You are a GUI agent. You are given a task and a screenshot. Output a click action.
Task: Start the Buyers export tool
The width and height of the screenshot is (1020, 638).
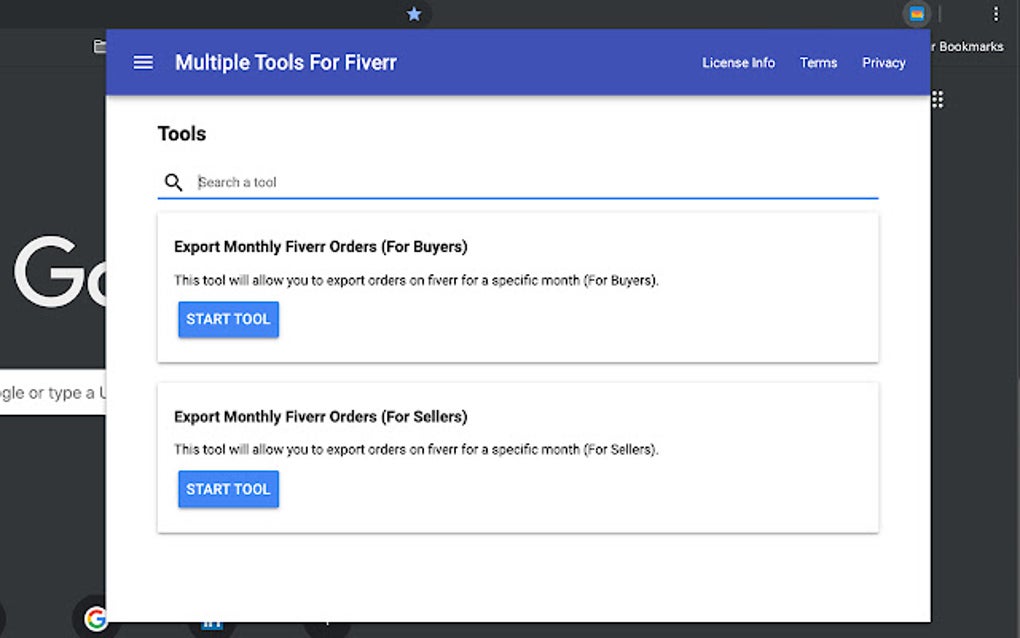228,319
